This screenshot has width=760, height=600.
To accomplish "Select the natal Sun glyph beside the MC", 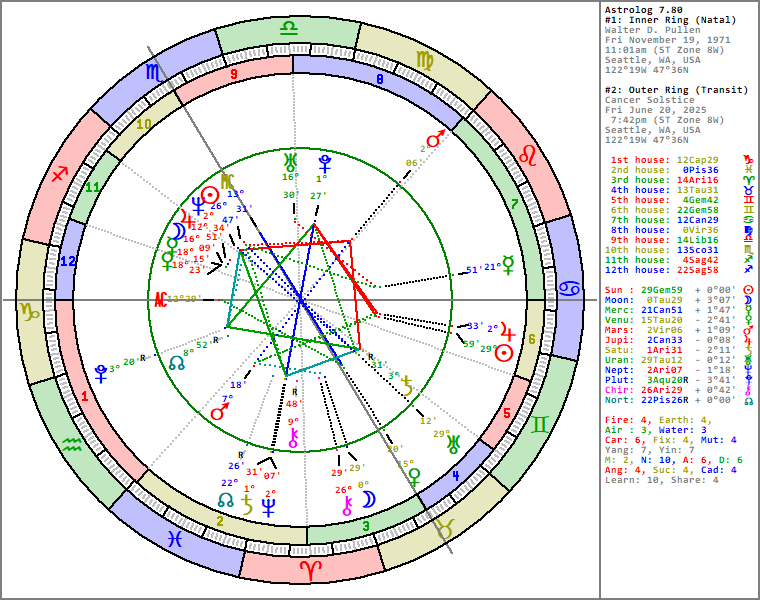I will point(209,194).
